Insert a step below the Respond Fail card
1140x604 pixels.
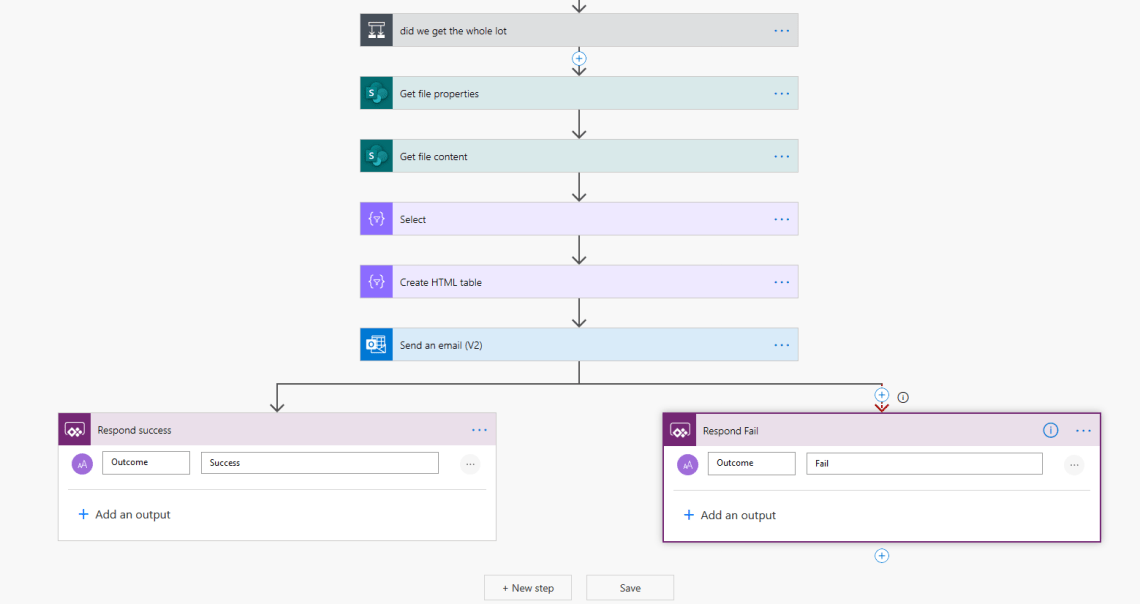881,556
